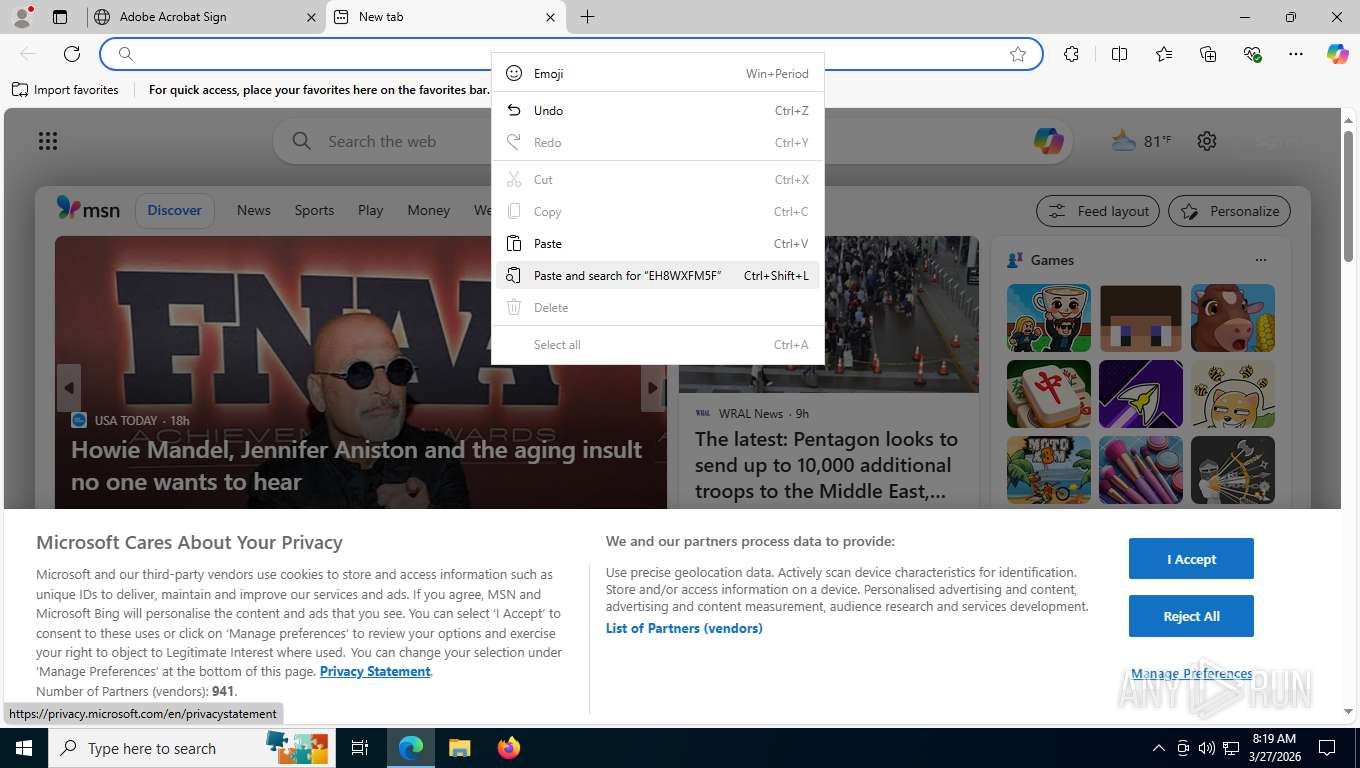Launch Firefox from the taskbar
Screen dimensions: 1360x768
509,748
